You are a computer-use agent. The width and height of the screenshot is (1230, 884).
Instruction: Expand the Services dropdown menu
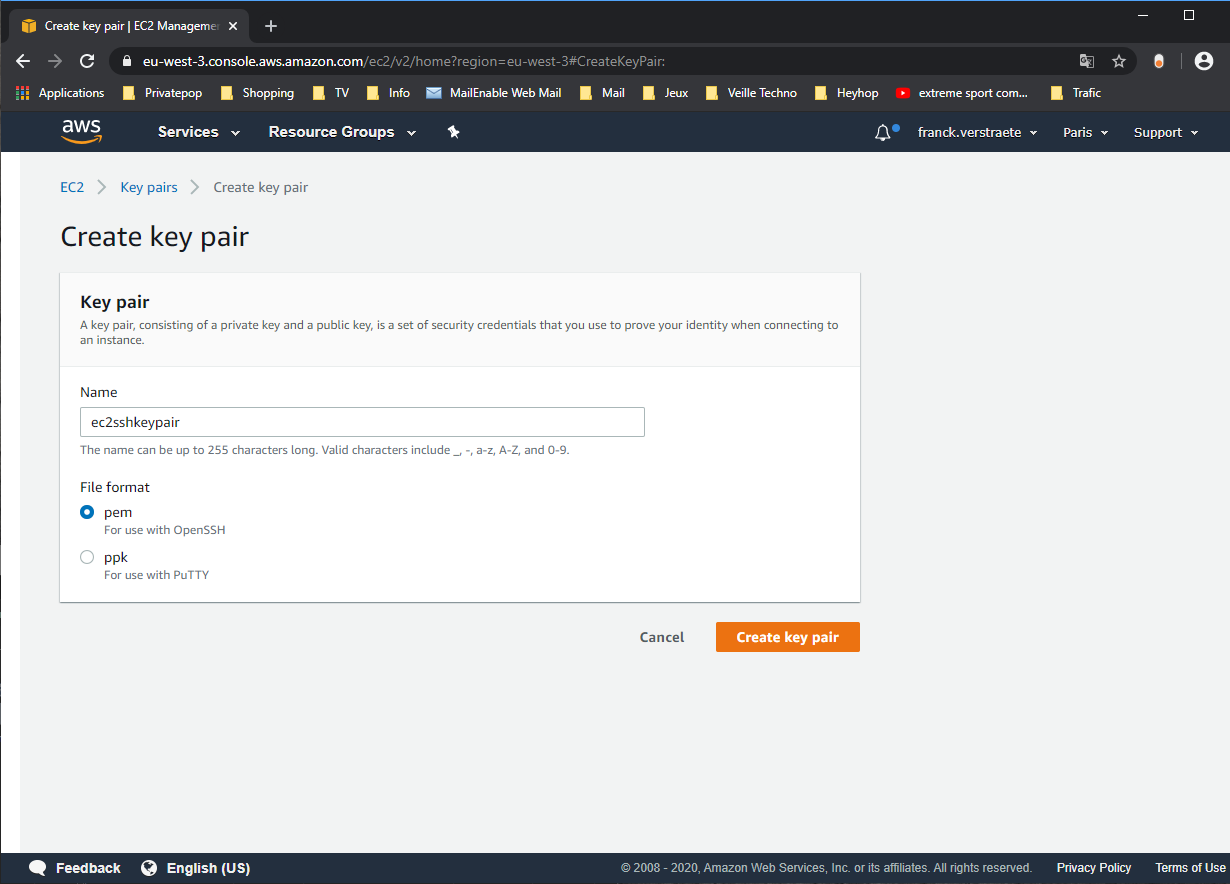click(199, 132)
